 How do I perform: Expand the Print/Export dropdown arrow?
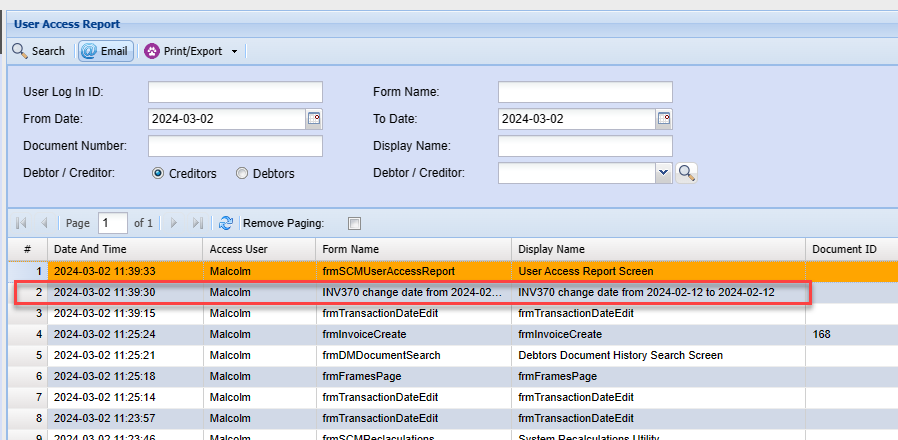point(234,51)
